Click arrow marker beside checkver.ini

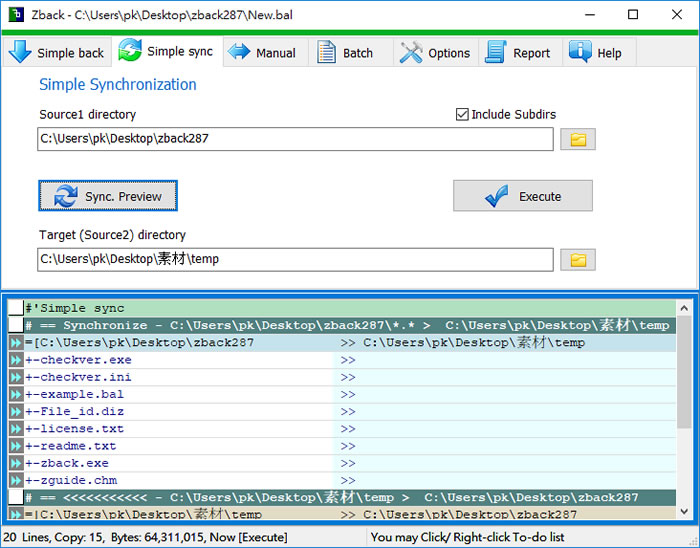click(16, 378)
